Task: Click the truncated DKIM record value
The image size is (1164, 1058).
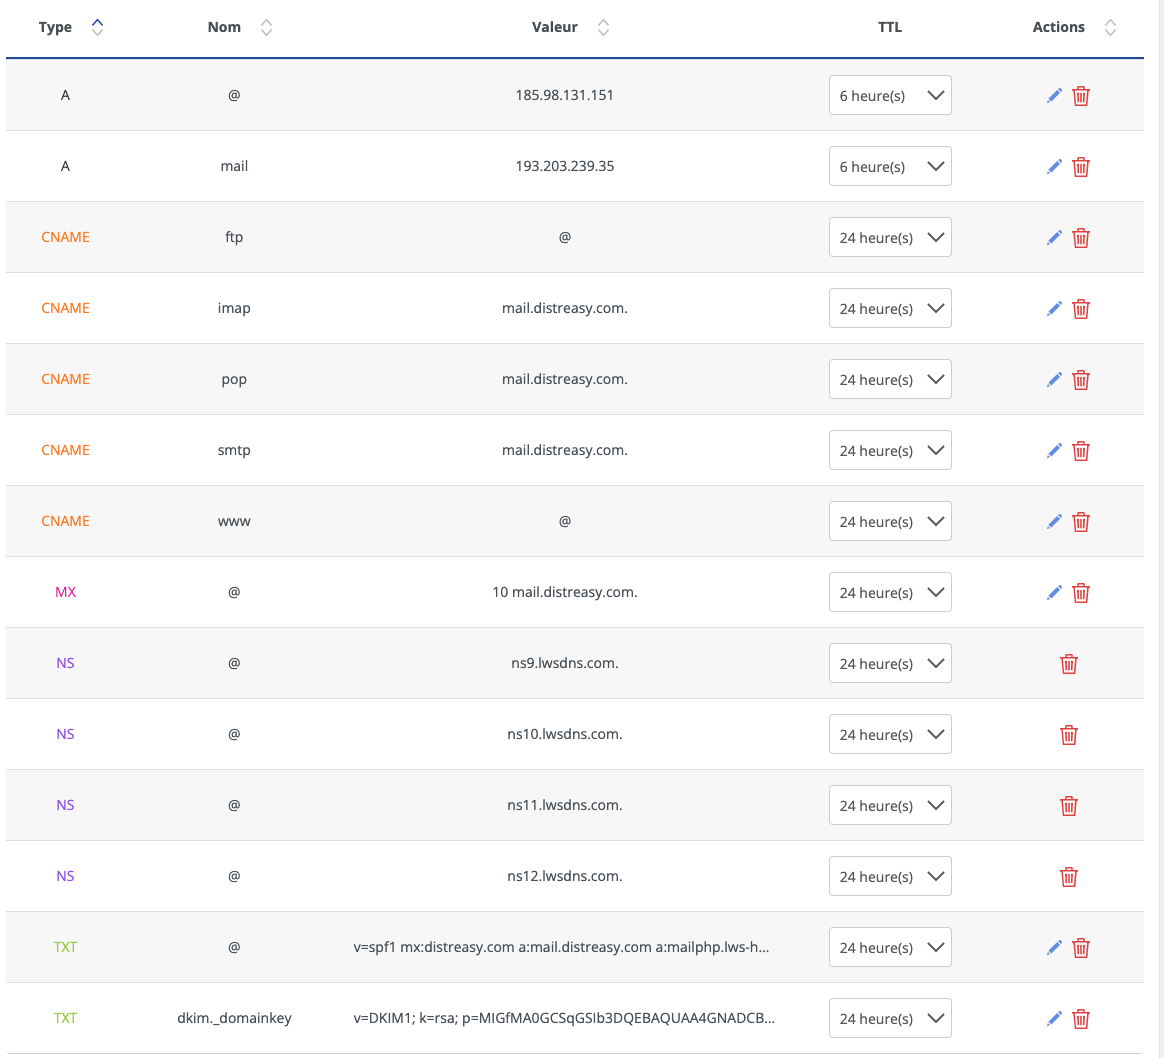Action: pyautogui.click(x=564, y=1019)
